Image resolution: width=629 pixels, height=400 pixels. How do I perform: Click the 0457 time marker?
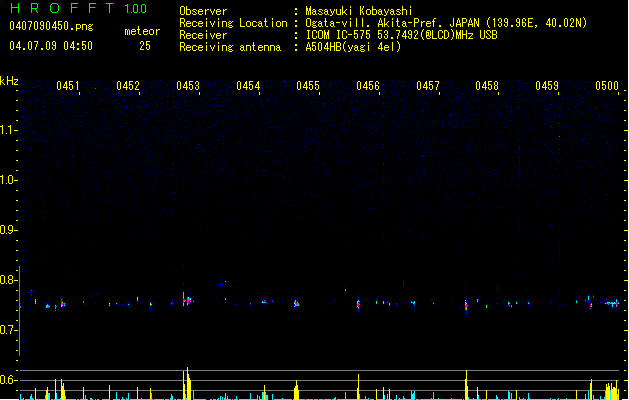(x=428, y=86)
